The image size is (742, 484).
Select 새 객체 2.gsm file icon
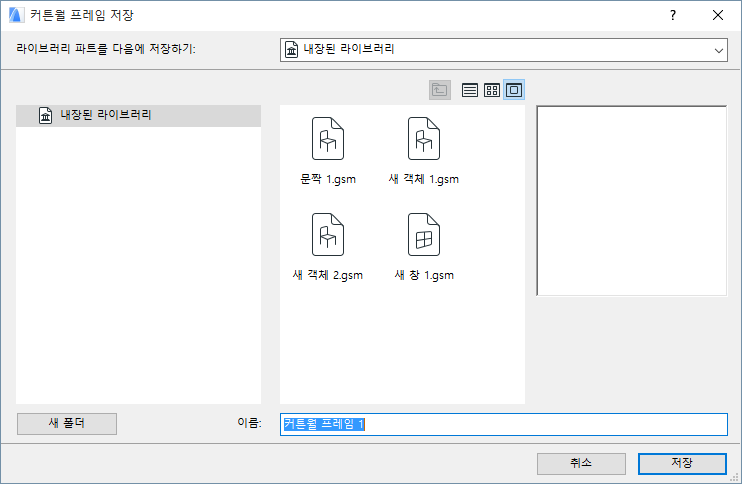click(x=328, y=235)
